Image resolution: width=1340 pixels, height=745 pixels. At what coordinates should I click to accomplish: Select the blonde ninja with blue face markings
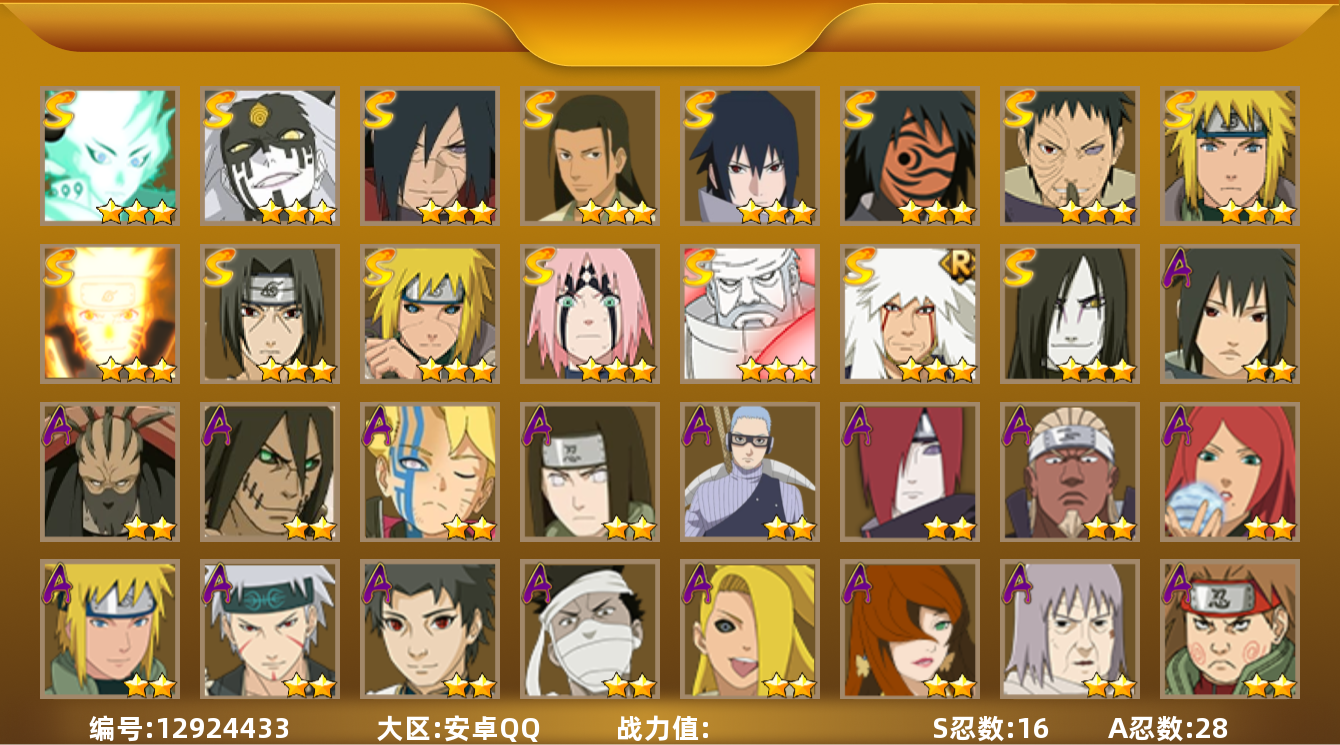point(429,471)
